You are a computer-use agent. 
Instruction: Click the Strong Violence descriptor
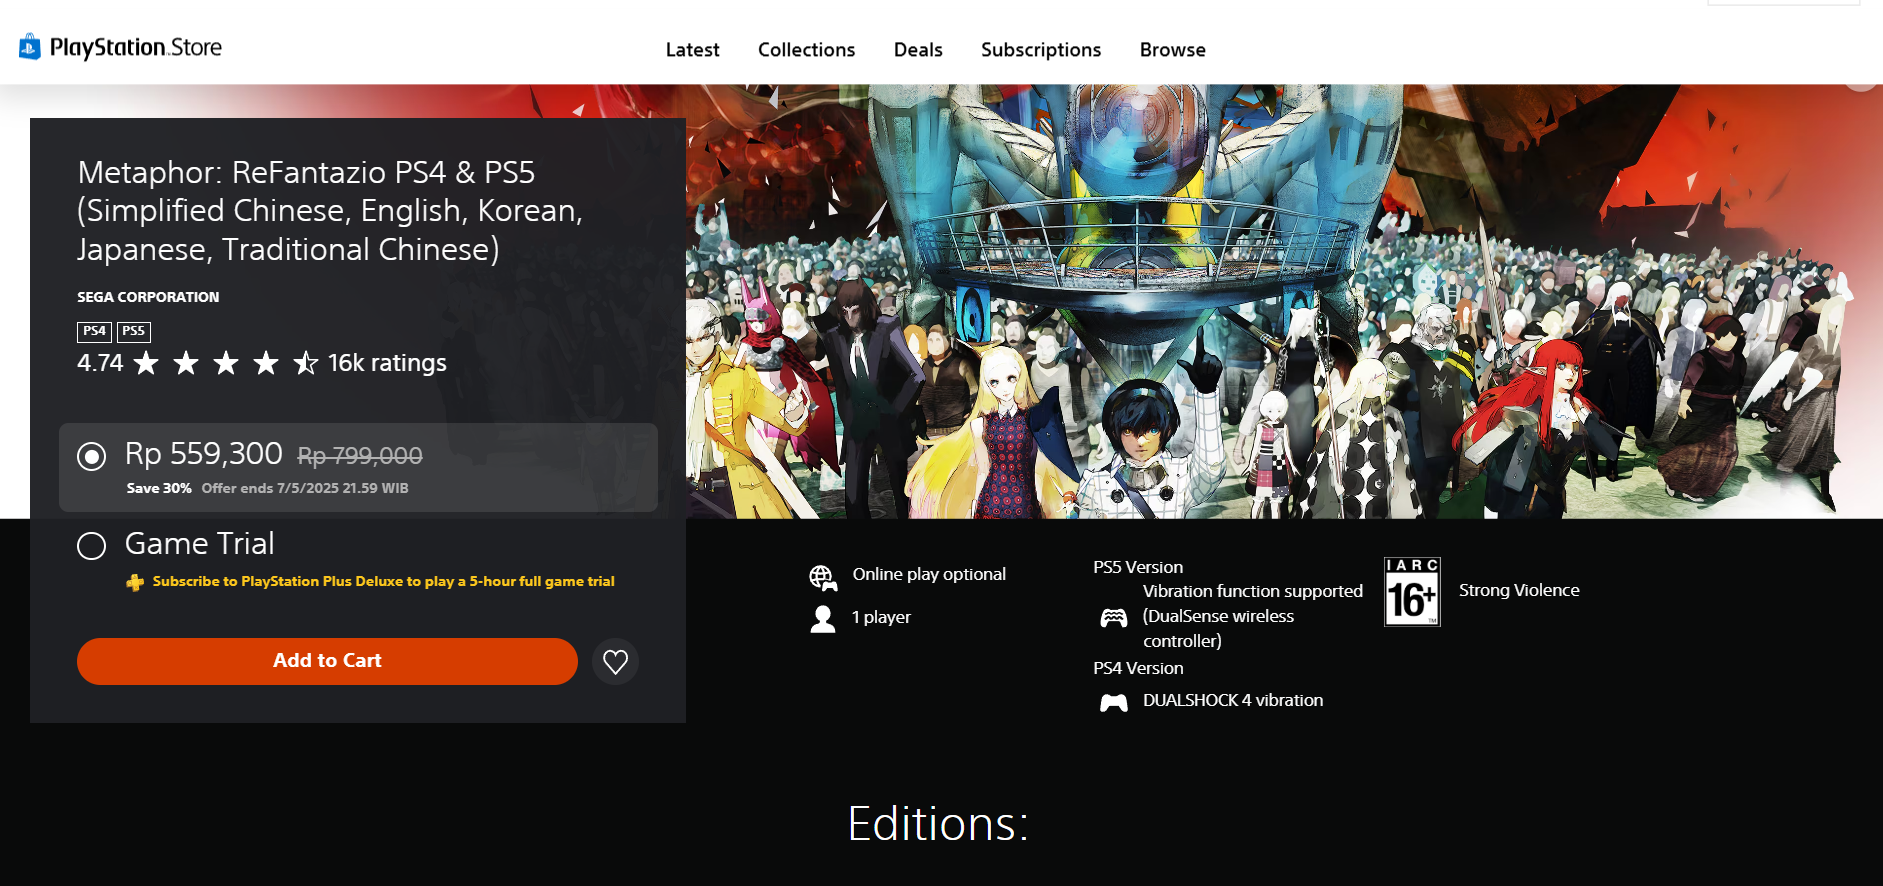(1519, 590)
